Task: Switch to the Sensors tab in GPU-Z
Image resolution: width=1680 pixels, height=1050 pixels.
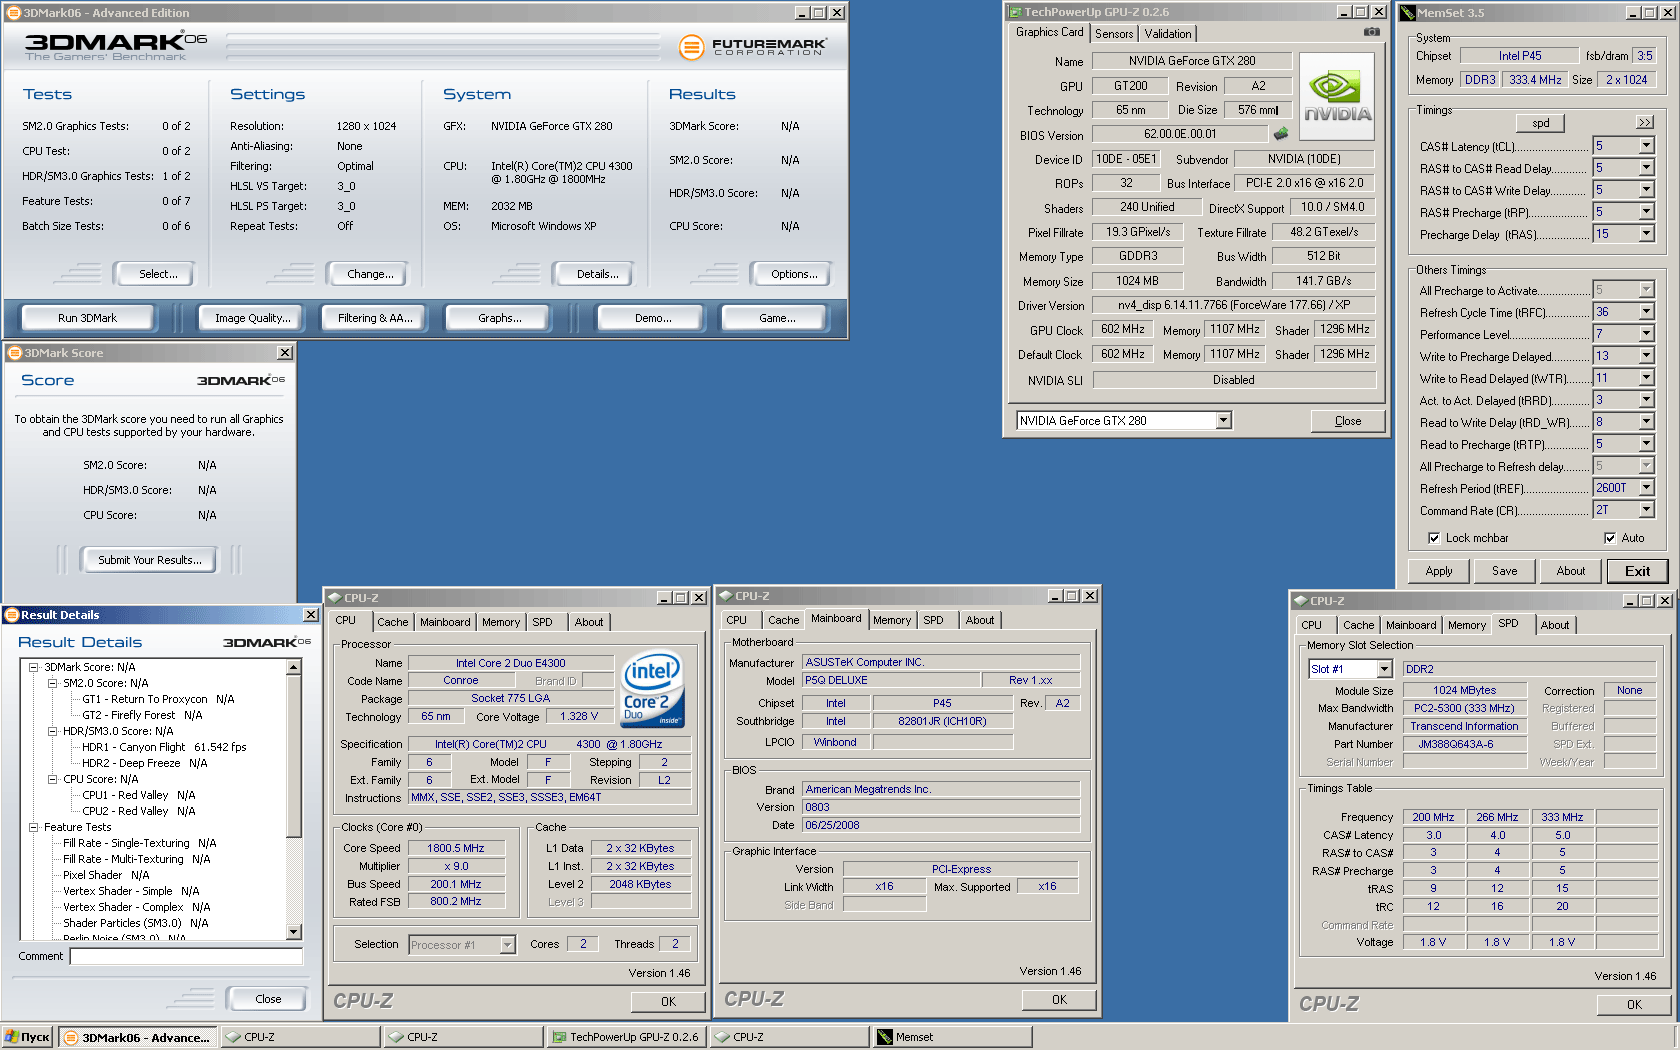Action: pyautogui.click(x=1114, y=34)
